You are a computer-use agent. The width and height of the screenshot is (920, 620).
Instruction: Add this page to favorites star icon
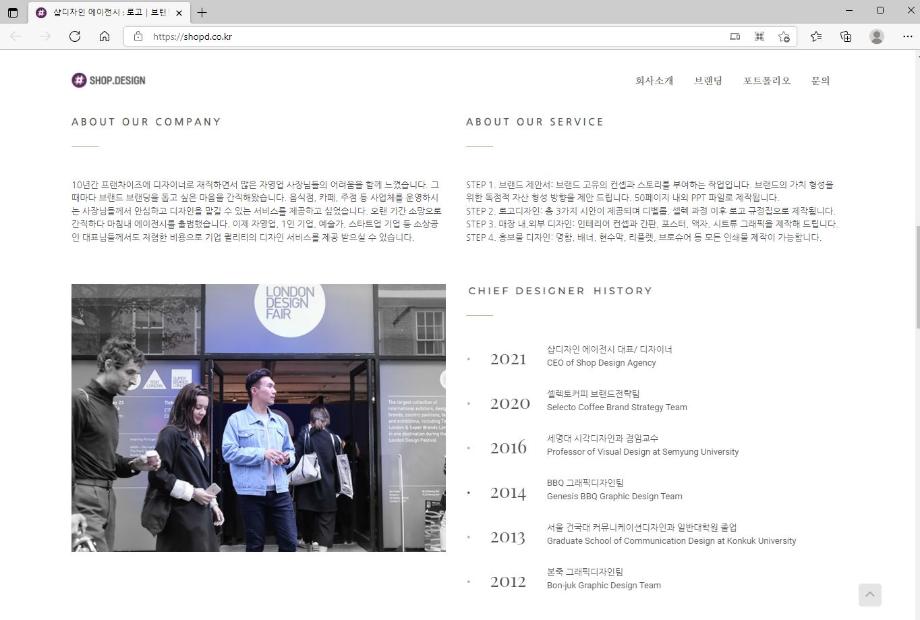tap(784, 36)
